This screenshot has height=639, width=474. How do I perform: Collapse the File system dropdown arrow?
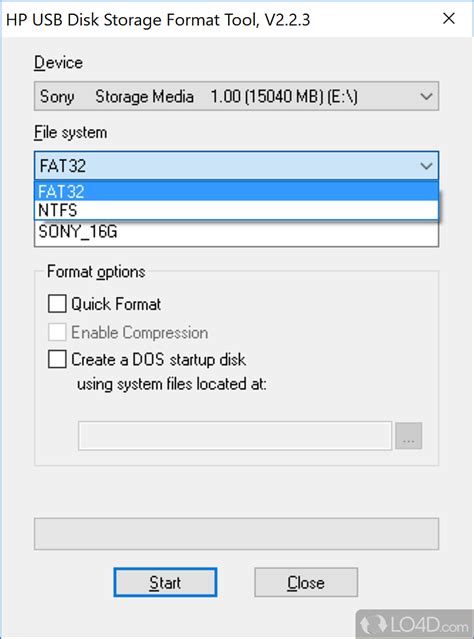pos(426,166)
